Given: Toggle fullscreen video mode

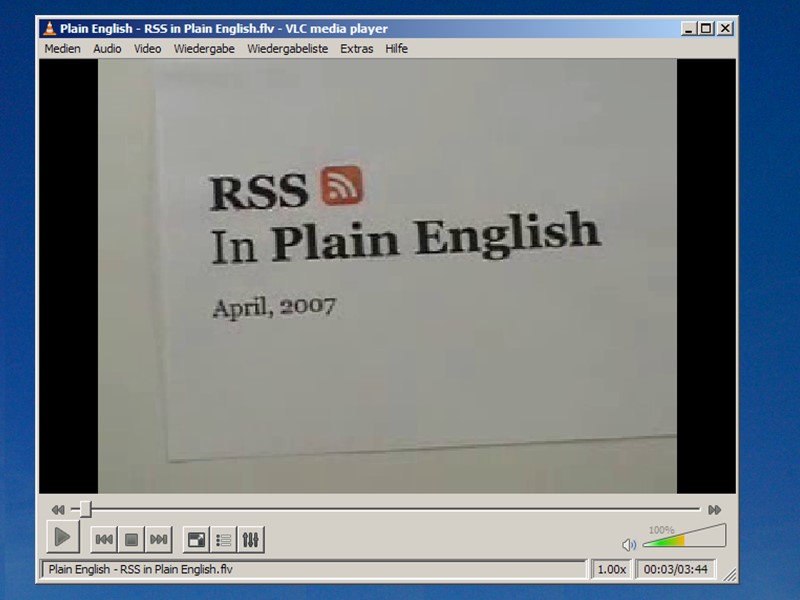Looking at the screenshot, I should point(197,540).
